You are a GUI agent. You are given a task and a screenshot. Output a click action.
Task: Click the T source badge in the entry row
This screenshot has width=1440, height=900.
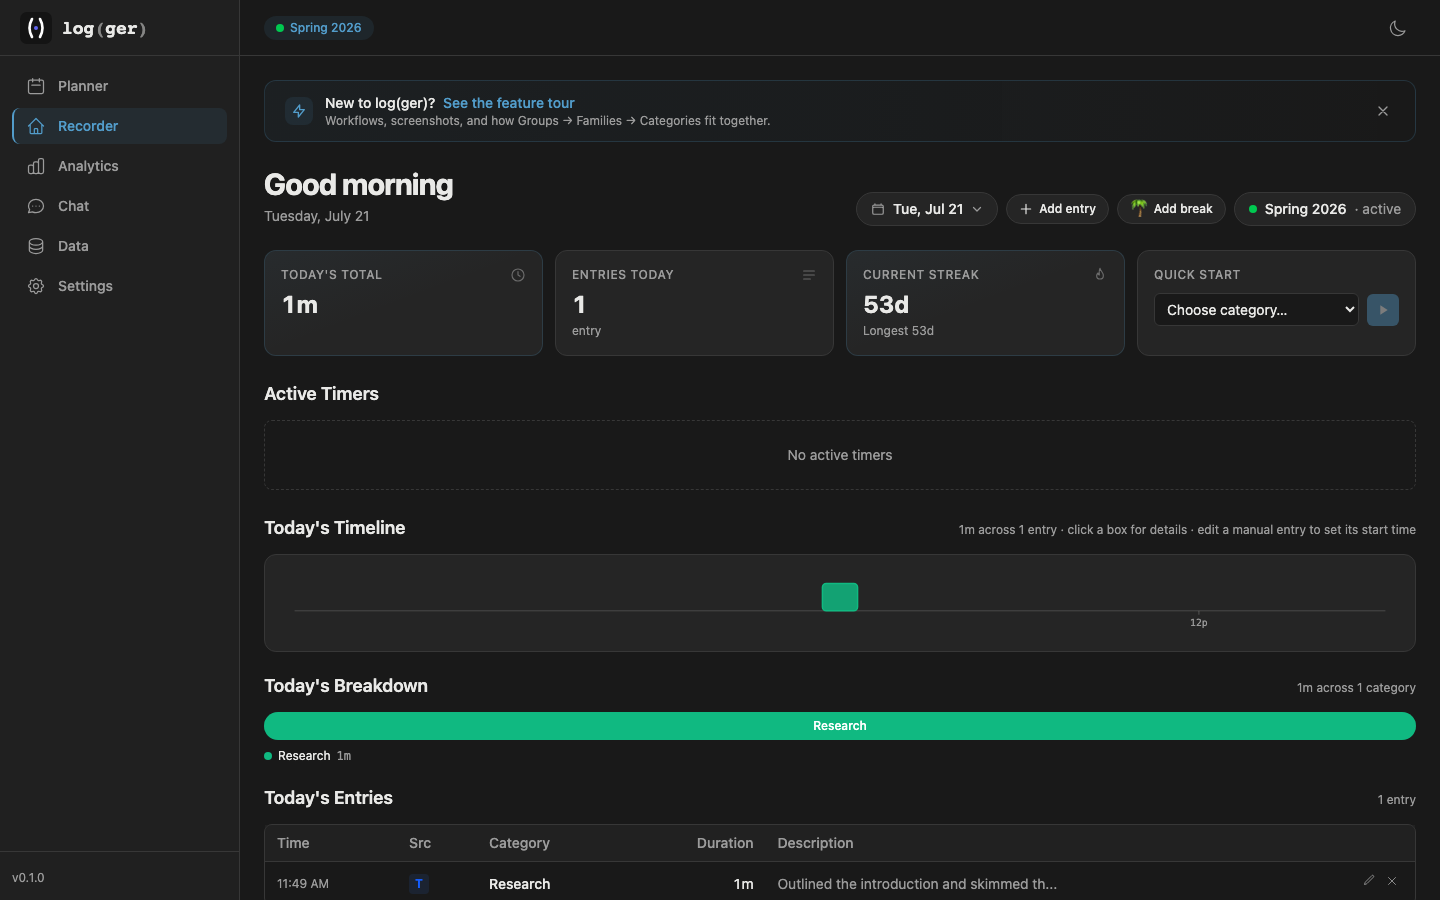[419, 884]
